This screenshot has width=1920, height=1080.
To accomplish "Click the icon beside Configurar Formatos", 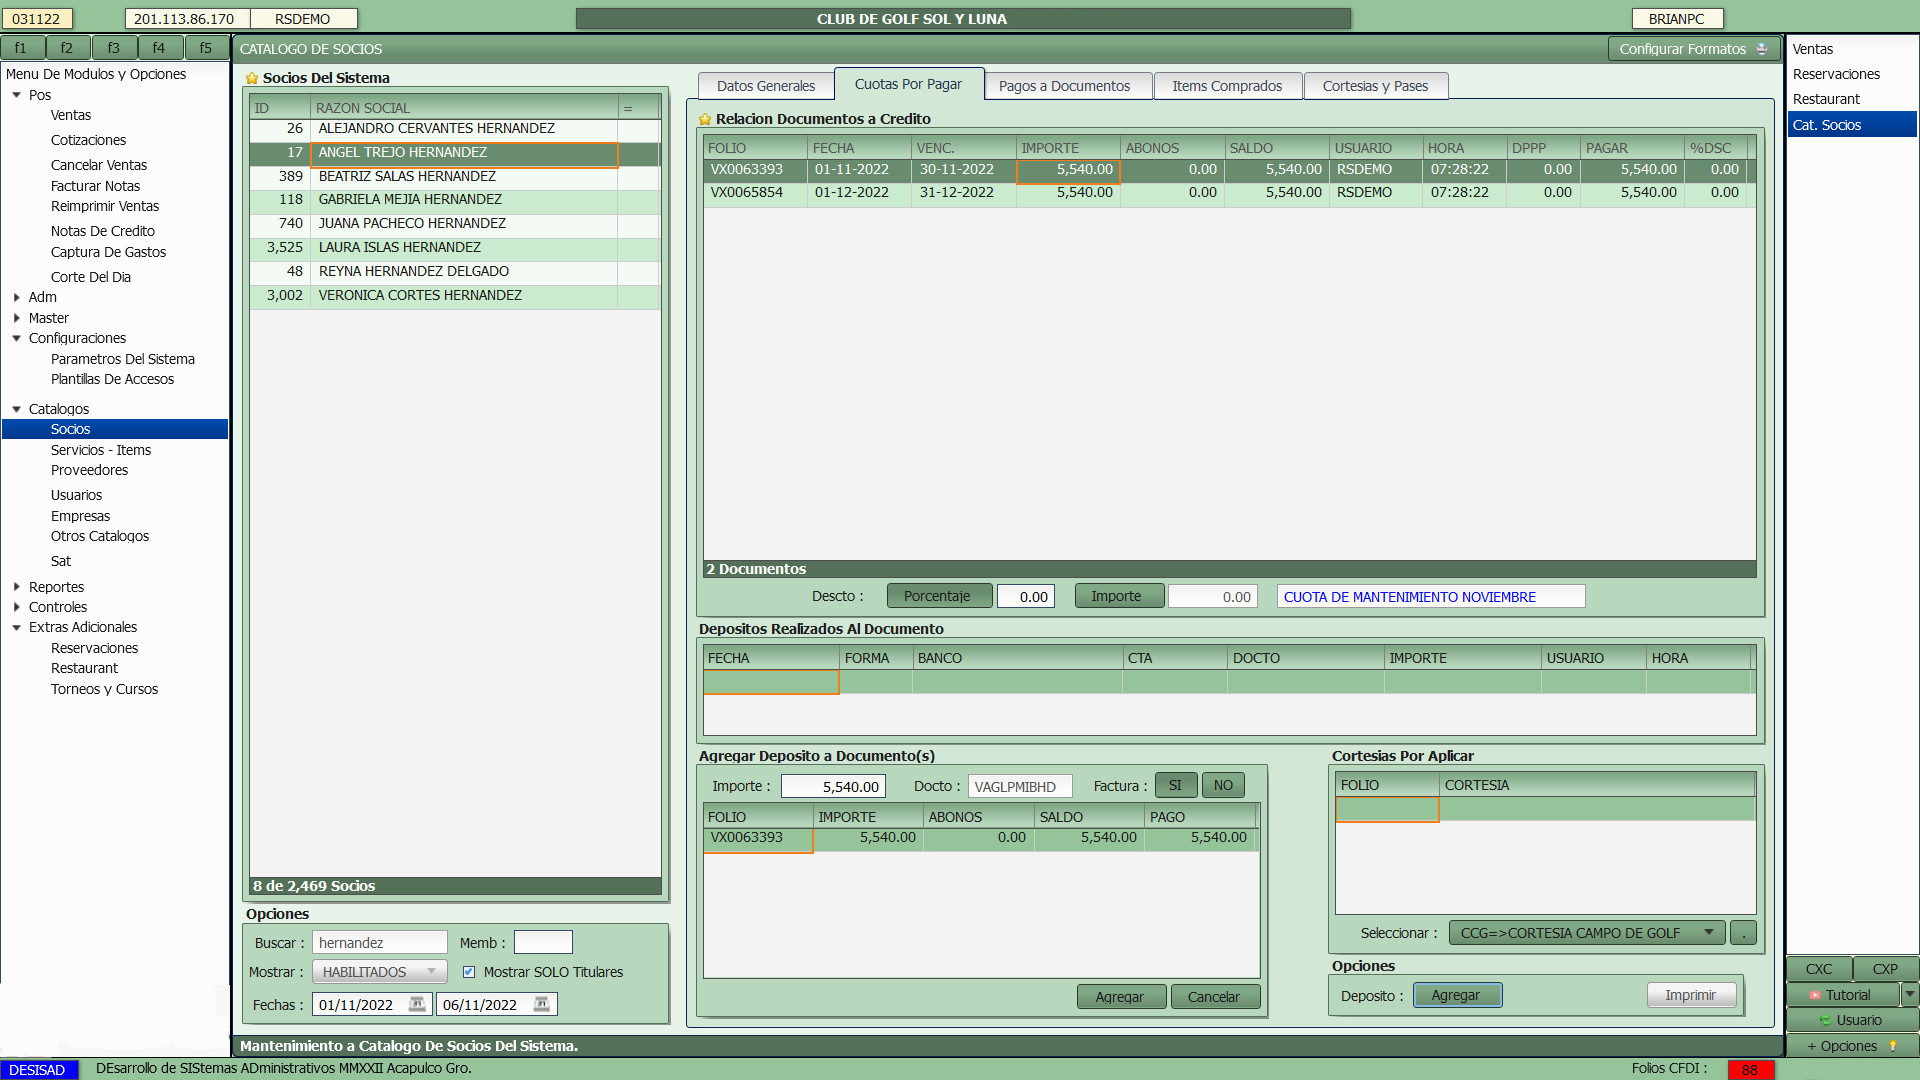I will [1762, 49].
